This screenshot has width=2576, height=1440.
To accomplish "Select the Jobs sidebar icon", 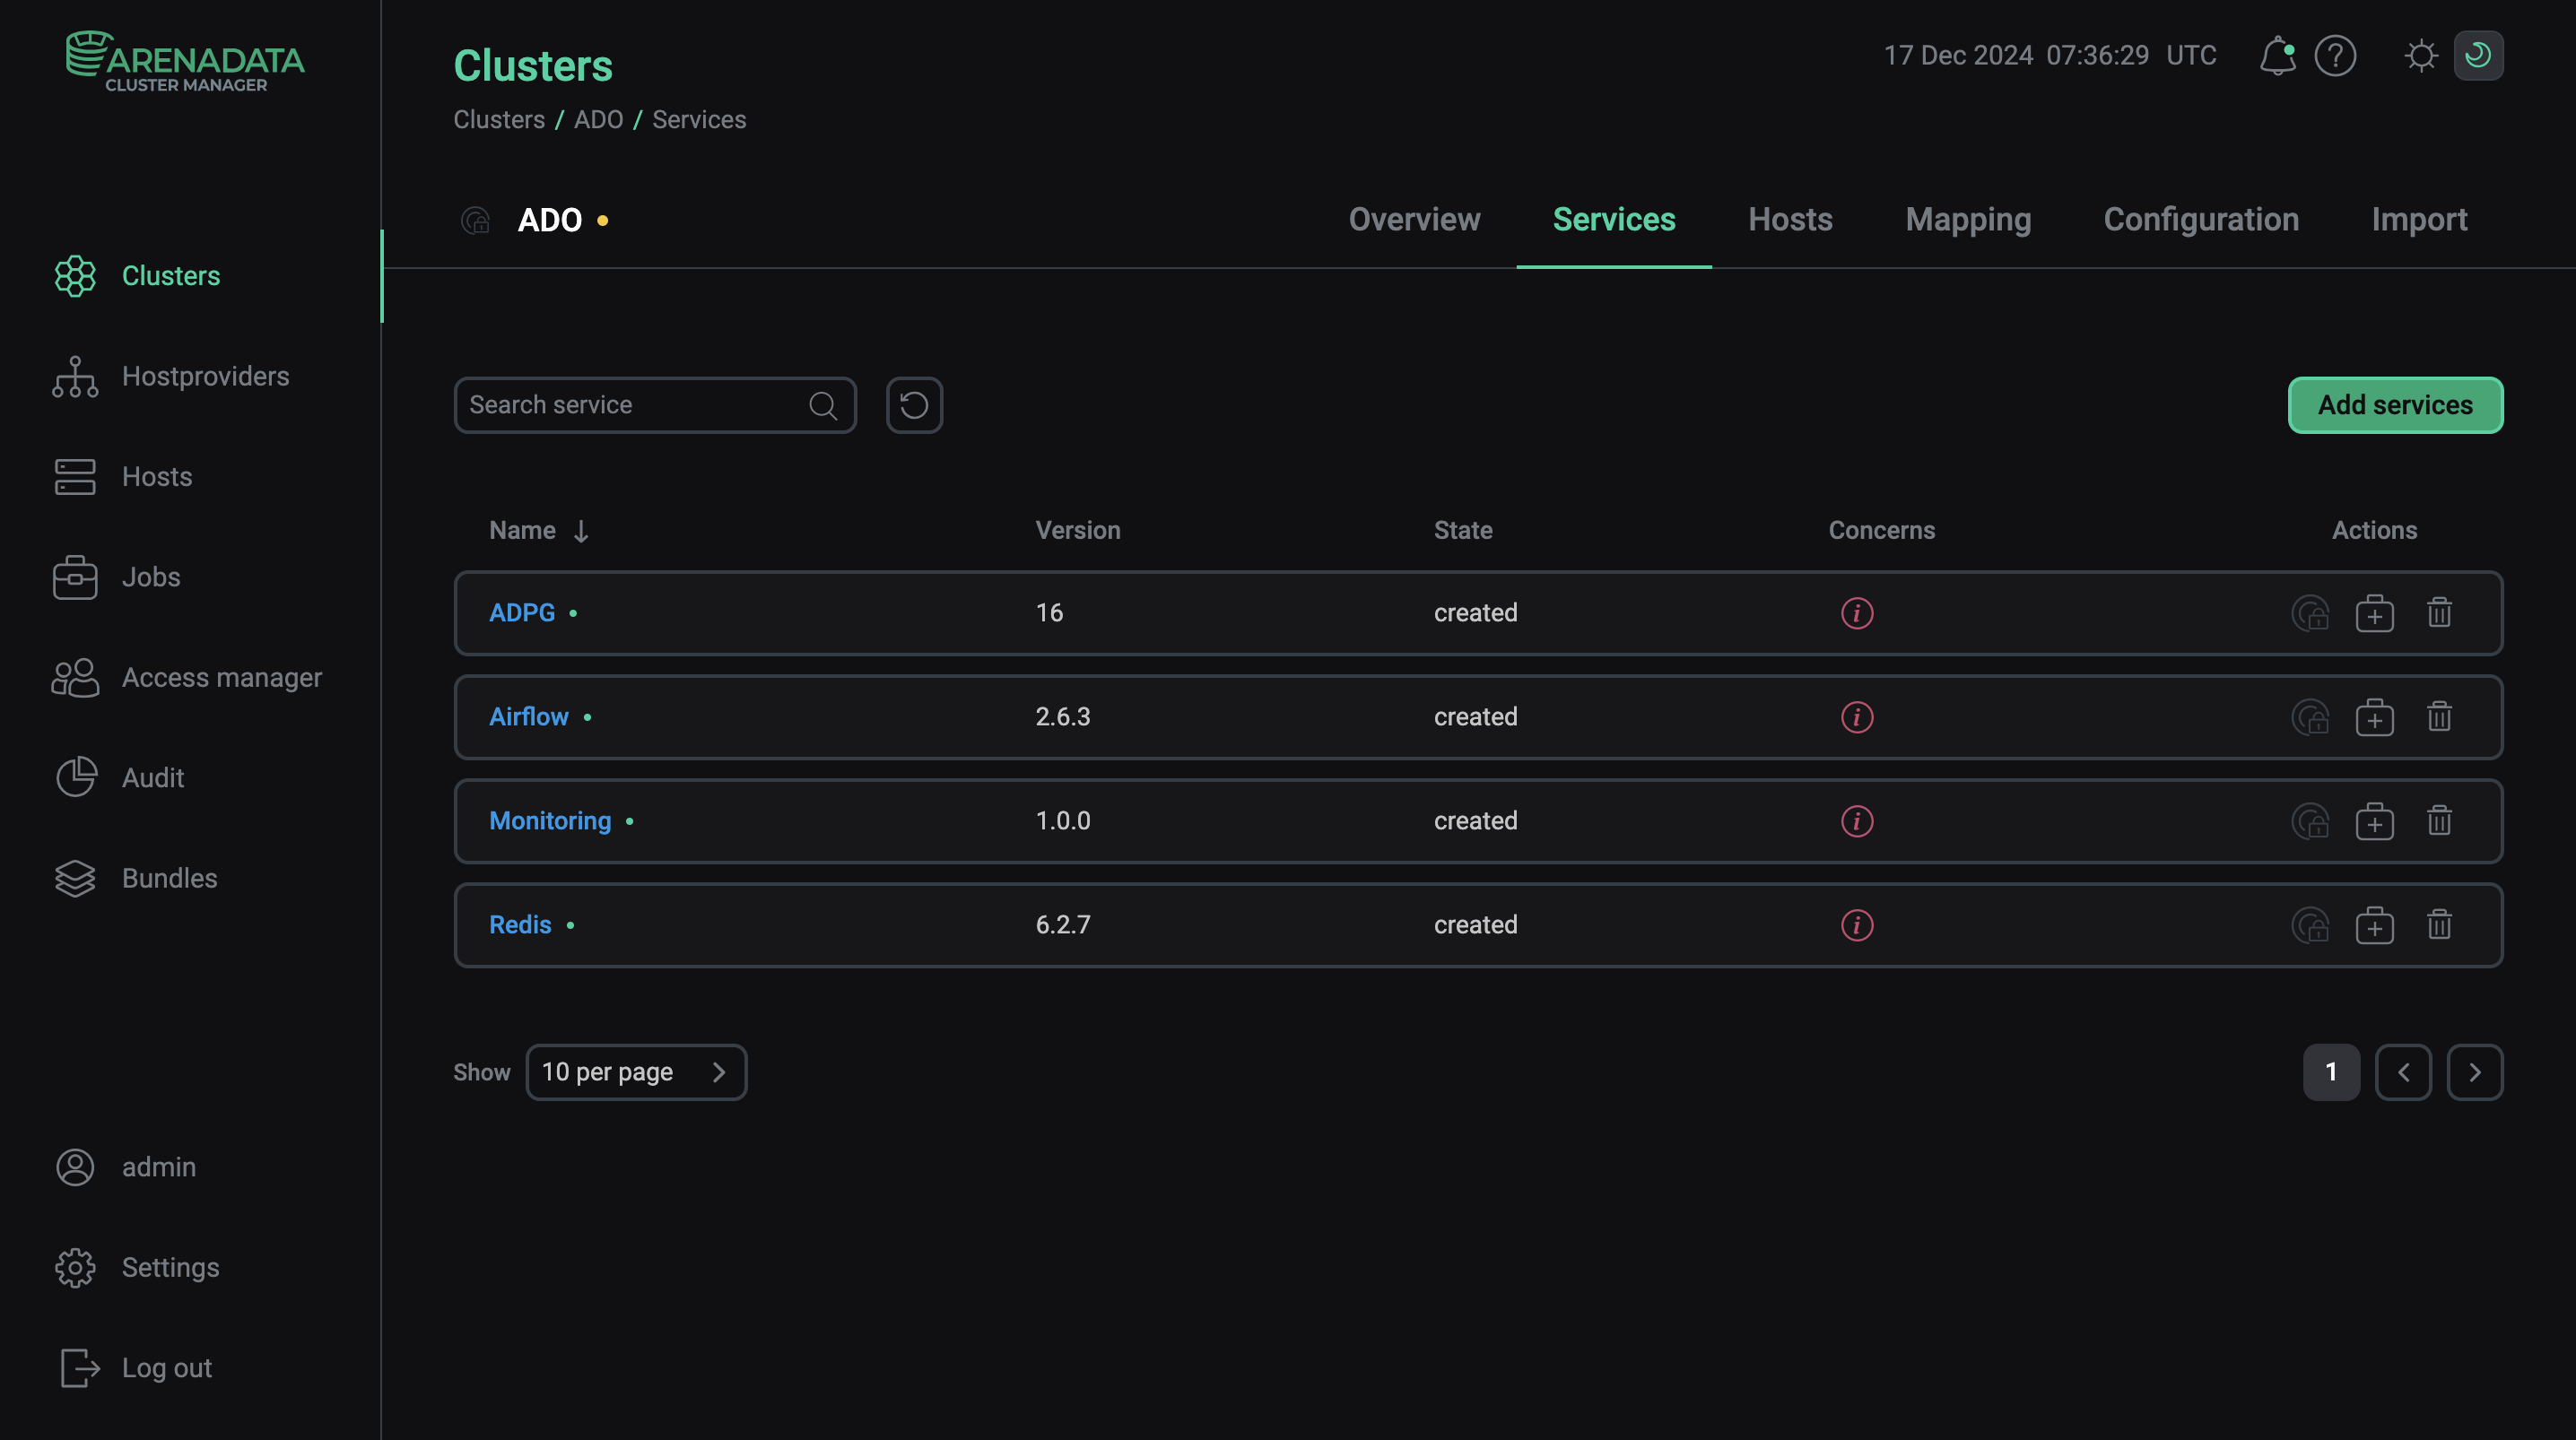I will point(151,577).
